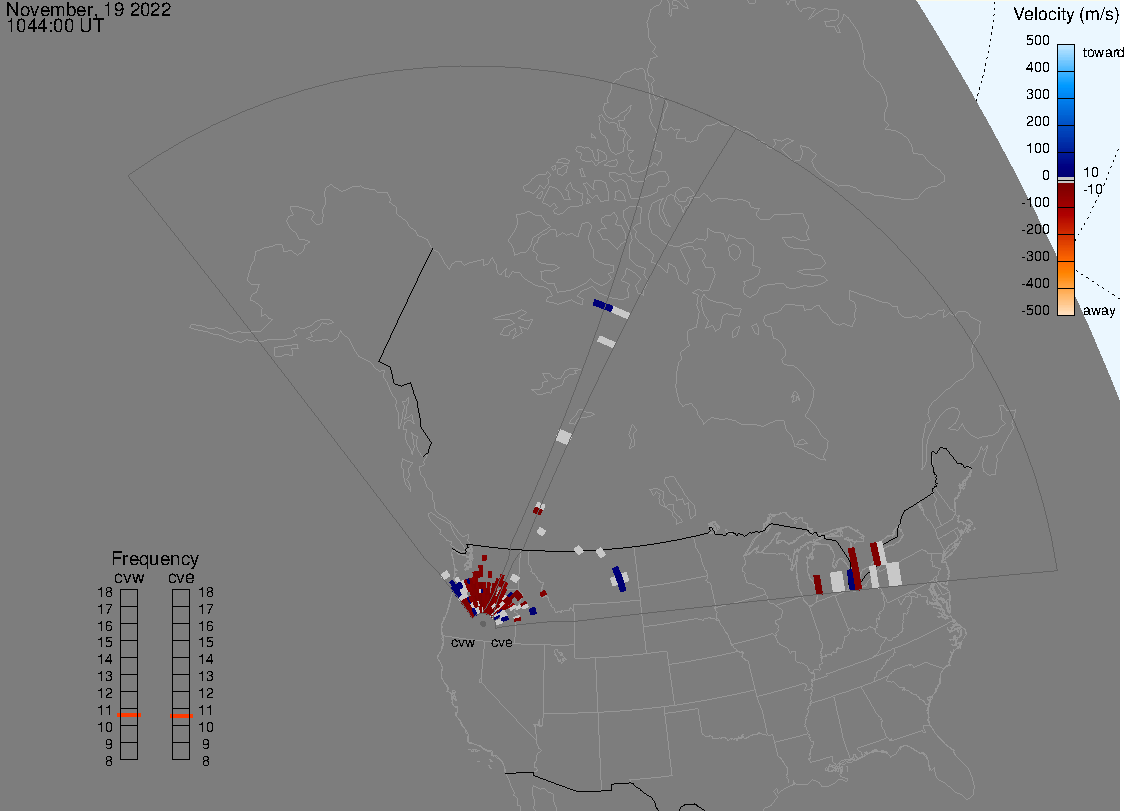Pick the pale peach swatch at color bar bottom
The image size is (1124, 811).
(1066, 302)
